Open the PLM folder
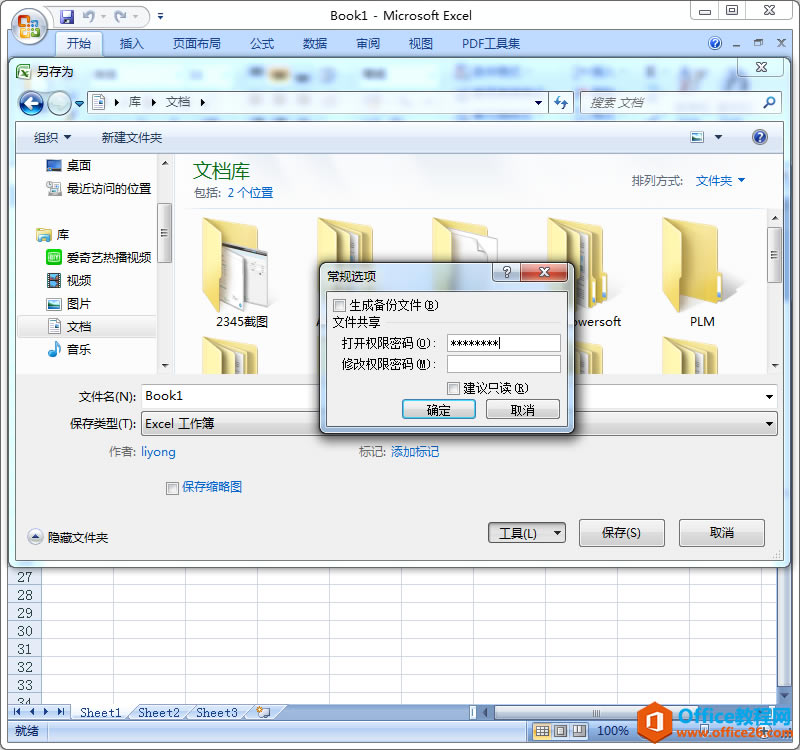800x750 pixels. click(701, 272)
